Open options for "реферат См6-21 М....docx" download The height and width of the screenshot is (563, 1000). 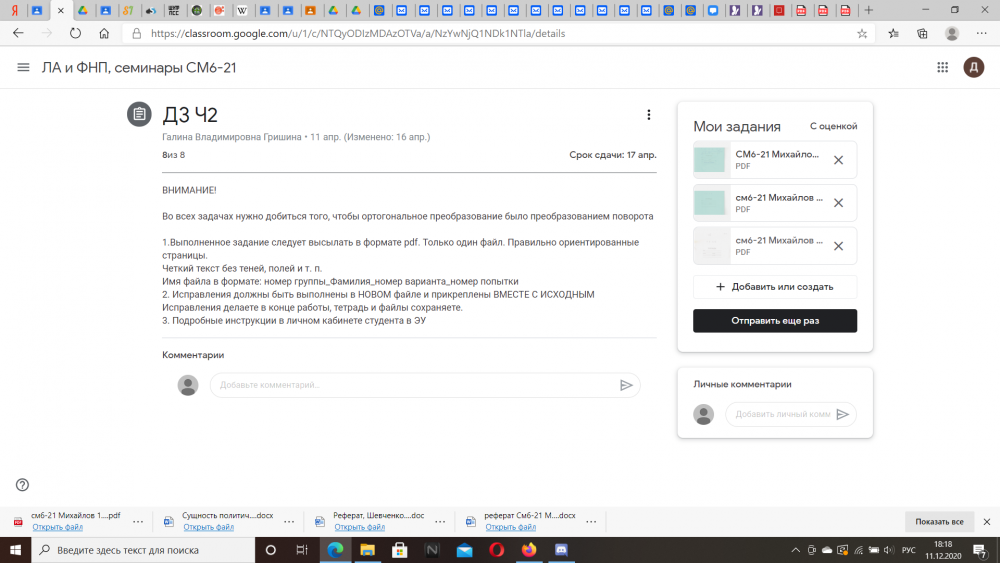tap(591, 522)
